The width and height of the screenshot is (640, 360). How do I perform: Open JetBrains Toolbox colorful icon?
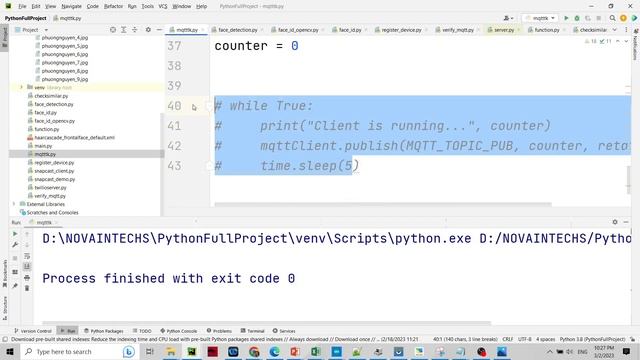click(634, 18)
